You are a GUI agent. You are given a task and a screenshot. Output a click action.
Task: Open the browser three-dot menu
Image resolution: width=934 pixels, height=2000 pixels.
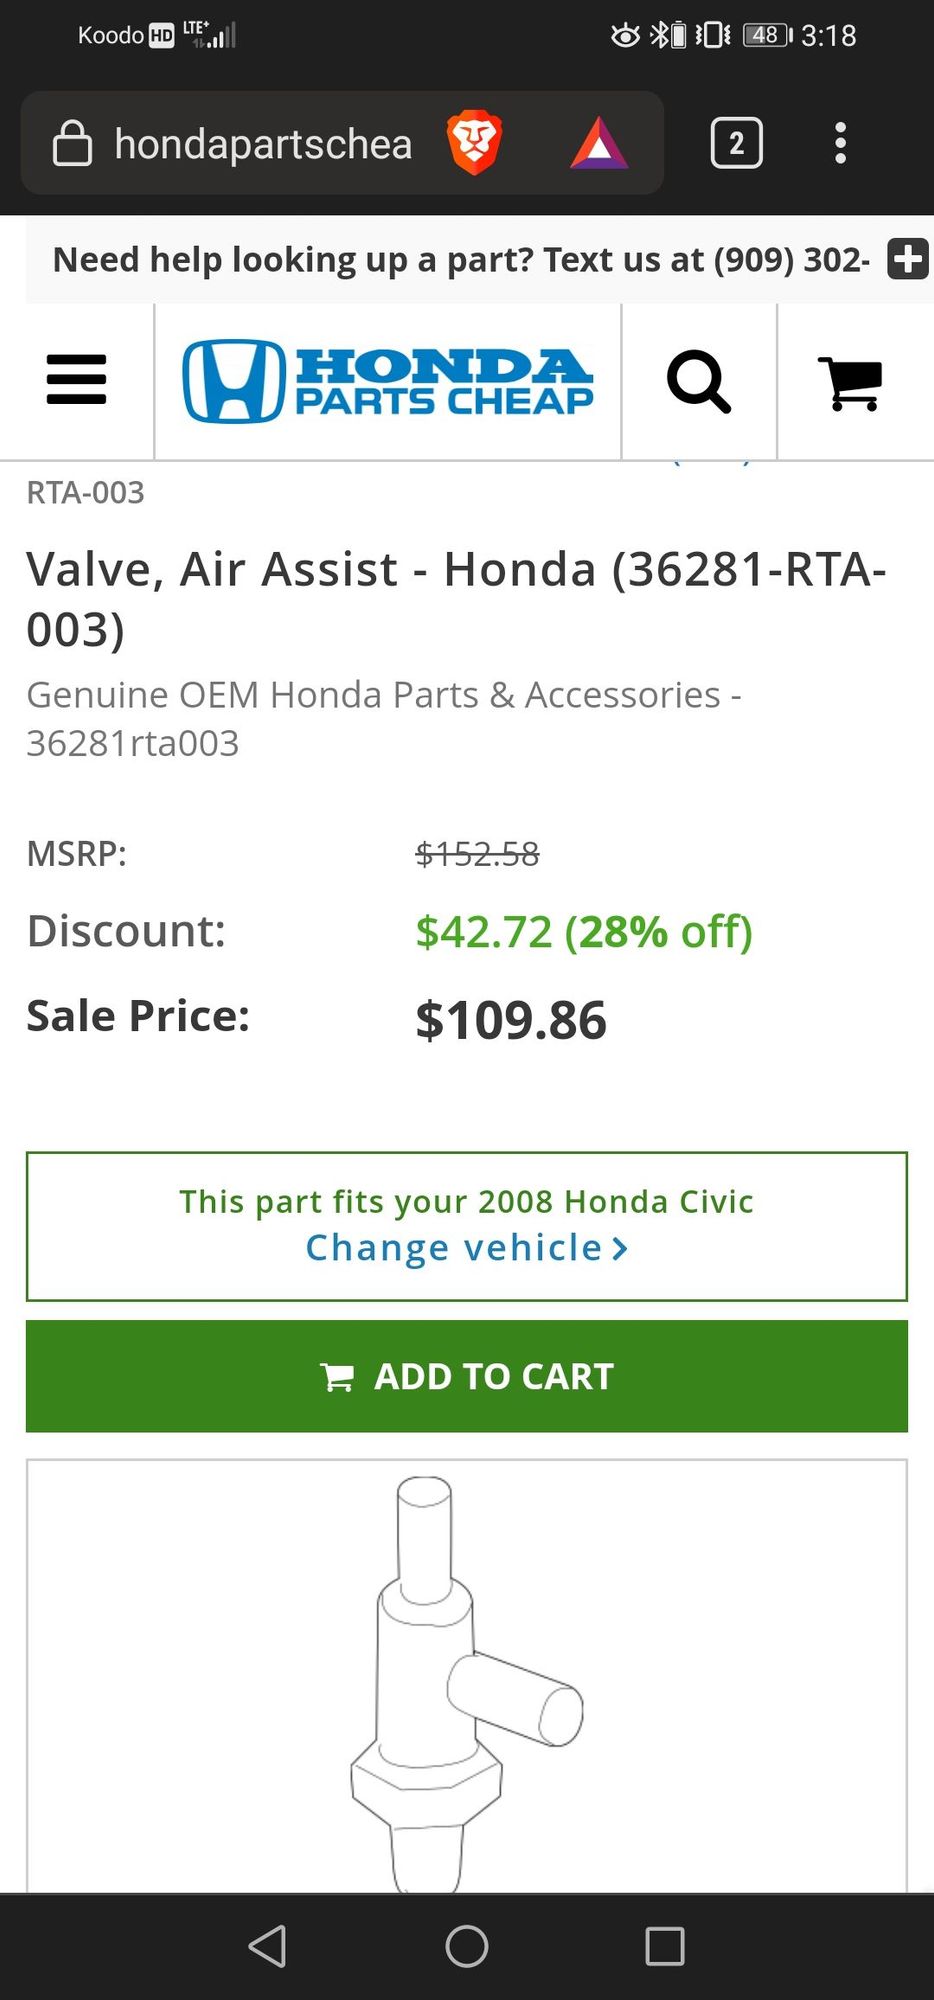pyautogui.click(x=840, y=143)
